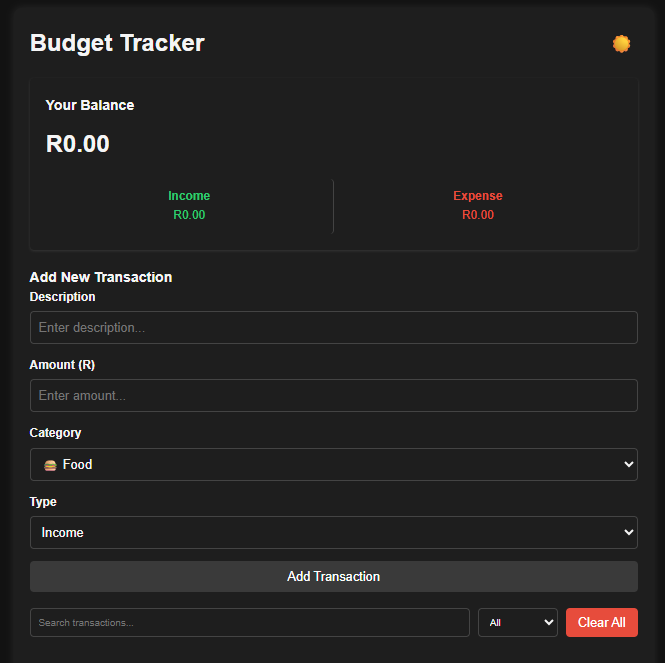Click the red Expense label

click(478, 196)
